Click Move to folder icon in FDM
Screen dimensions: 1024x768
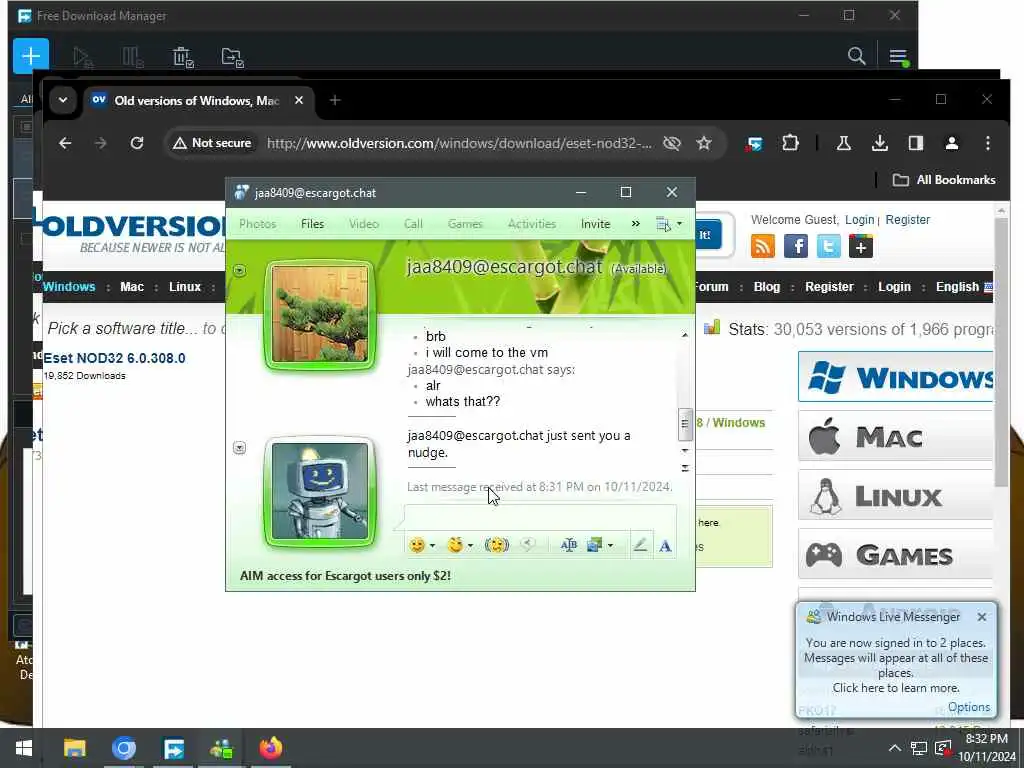coord(232,57)
